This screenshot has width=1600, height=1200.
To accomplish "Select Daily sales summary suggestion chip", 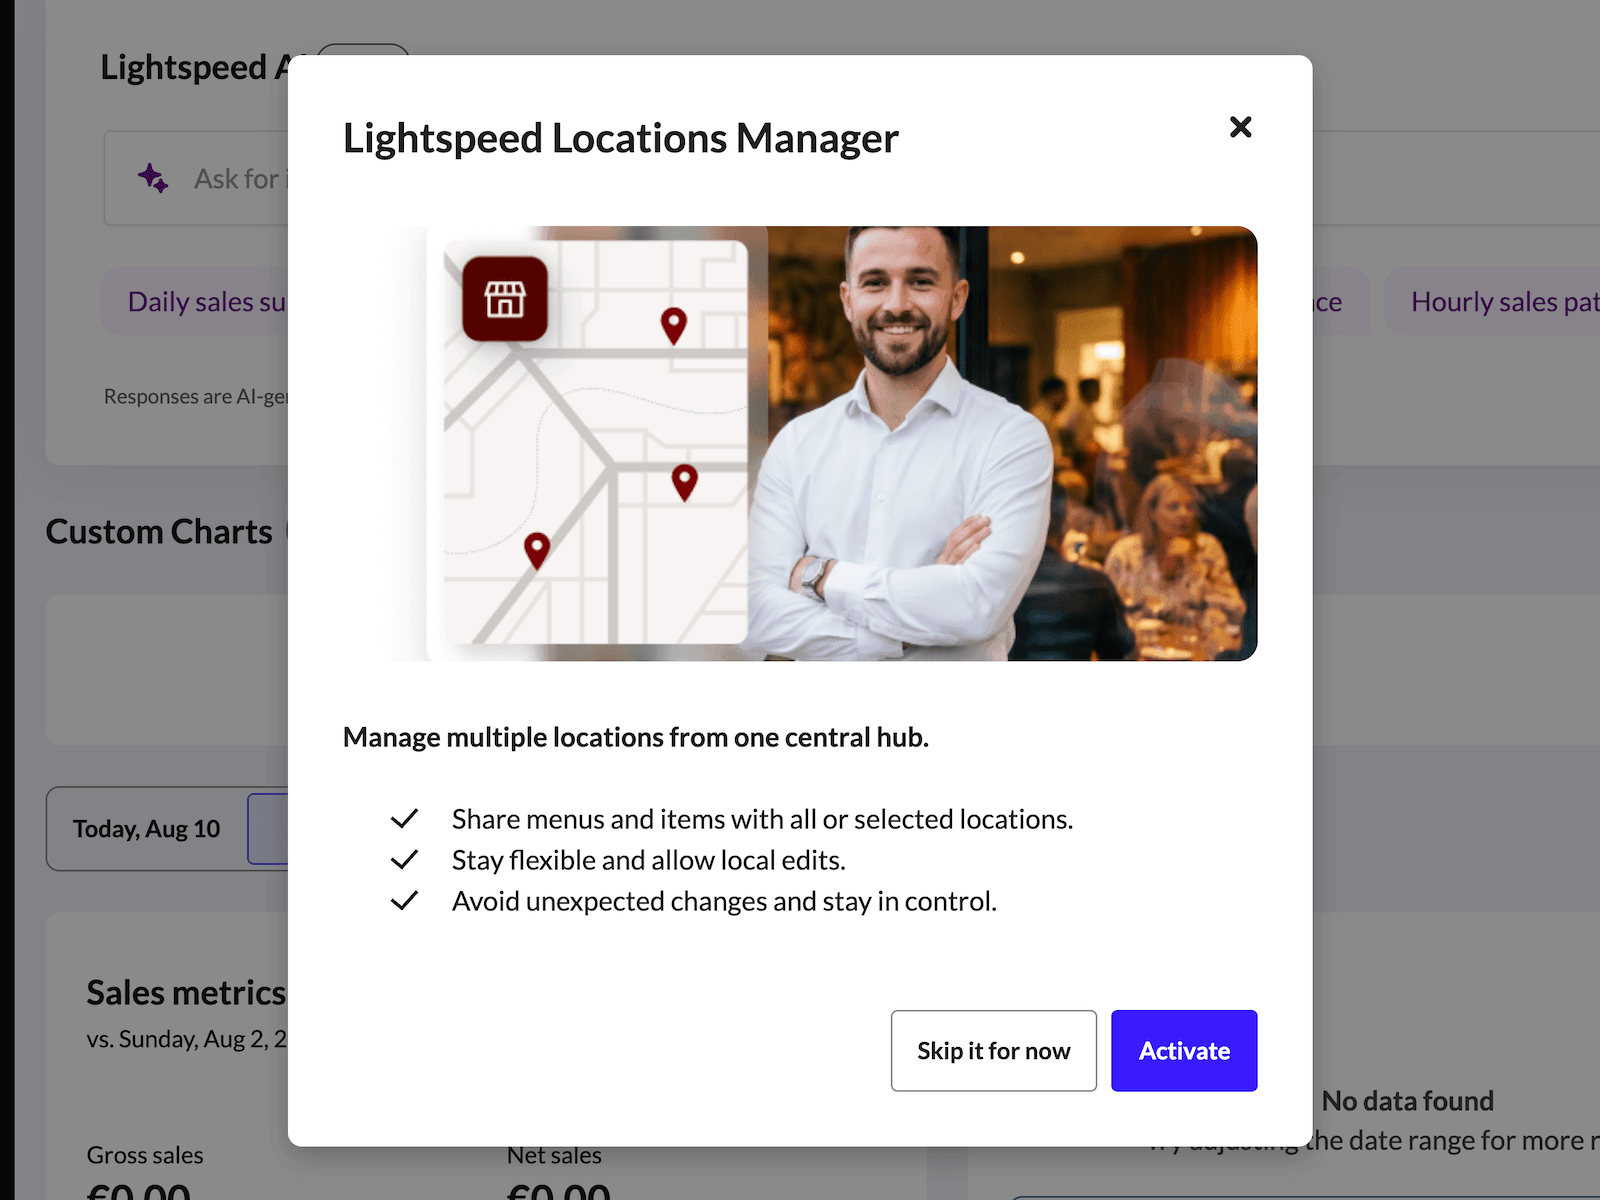I will 195,301.
